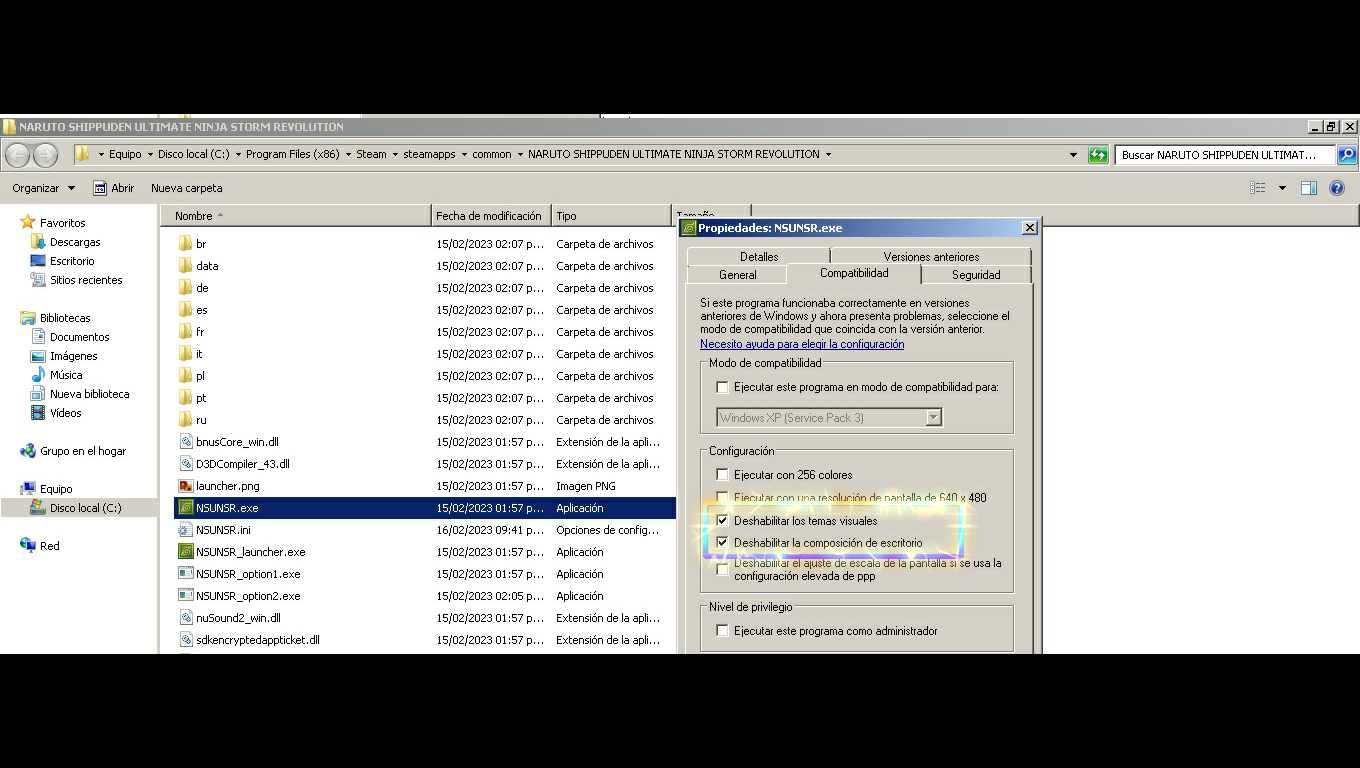Open the address bar history dropdown arrow

[x=1073, y=155]
